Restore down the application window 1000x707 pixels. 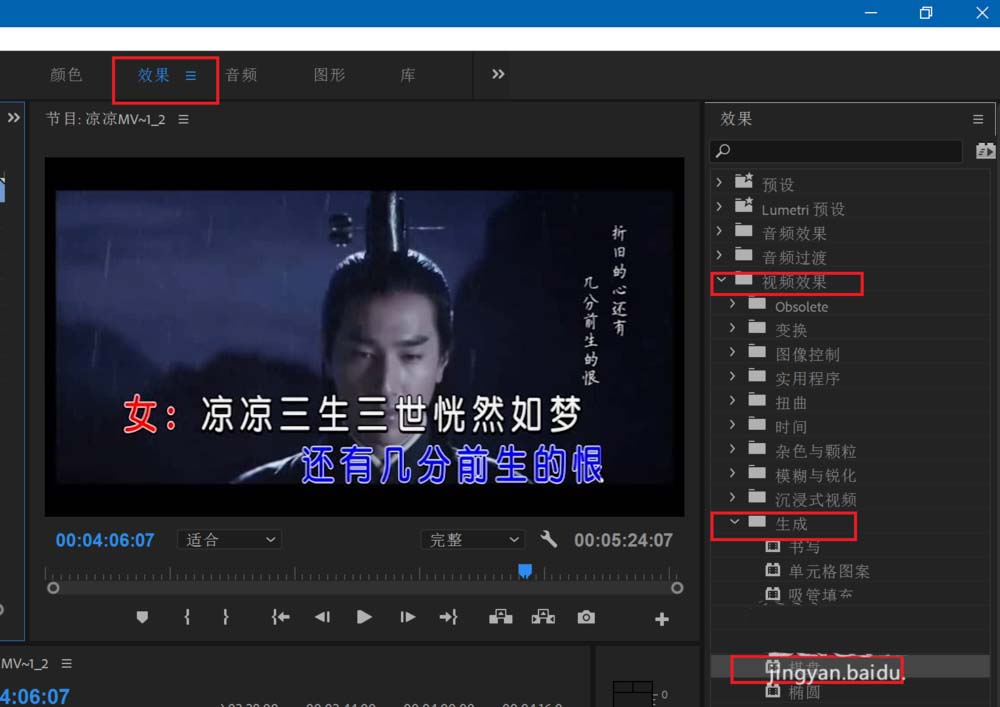click(926, 13)
